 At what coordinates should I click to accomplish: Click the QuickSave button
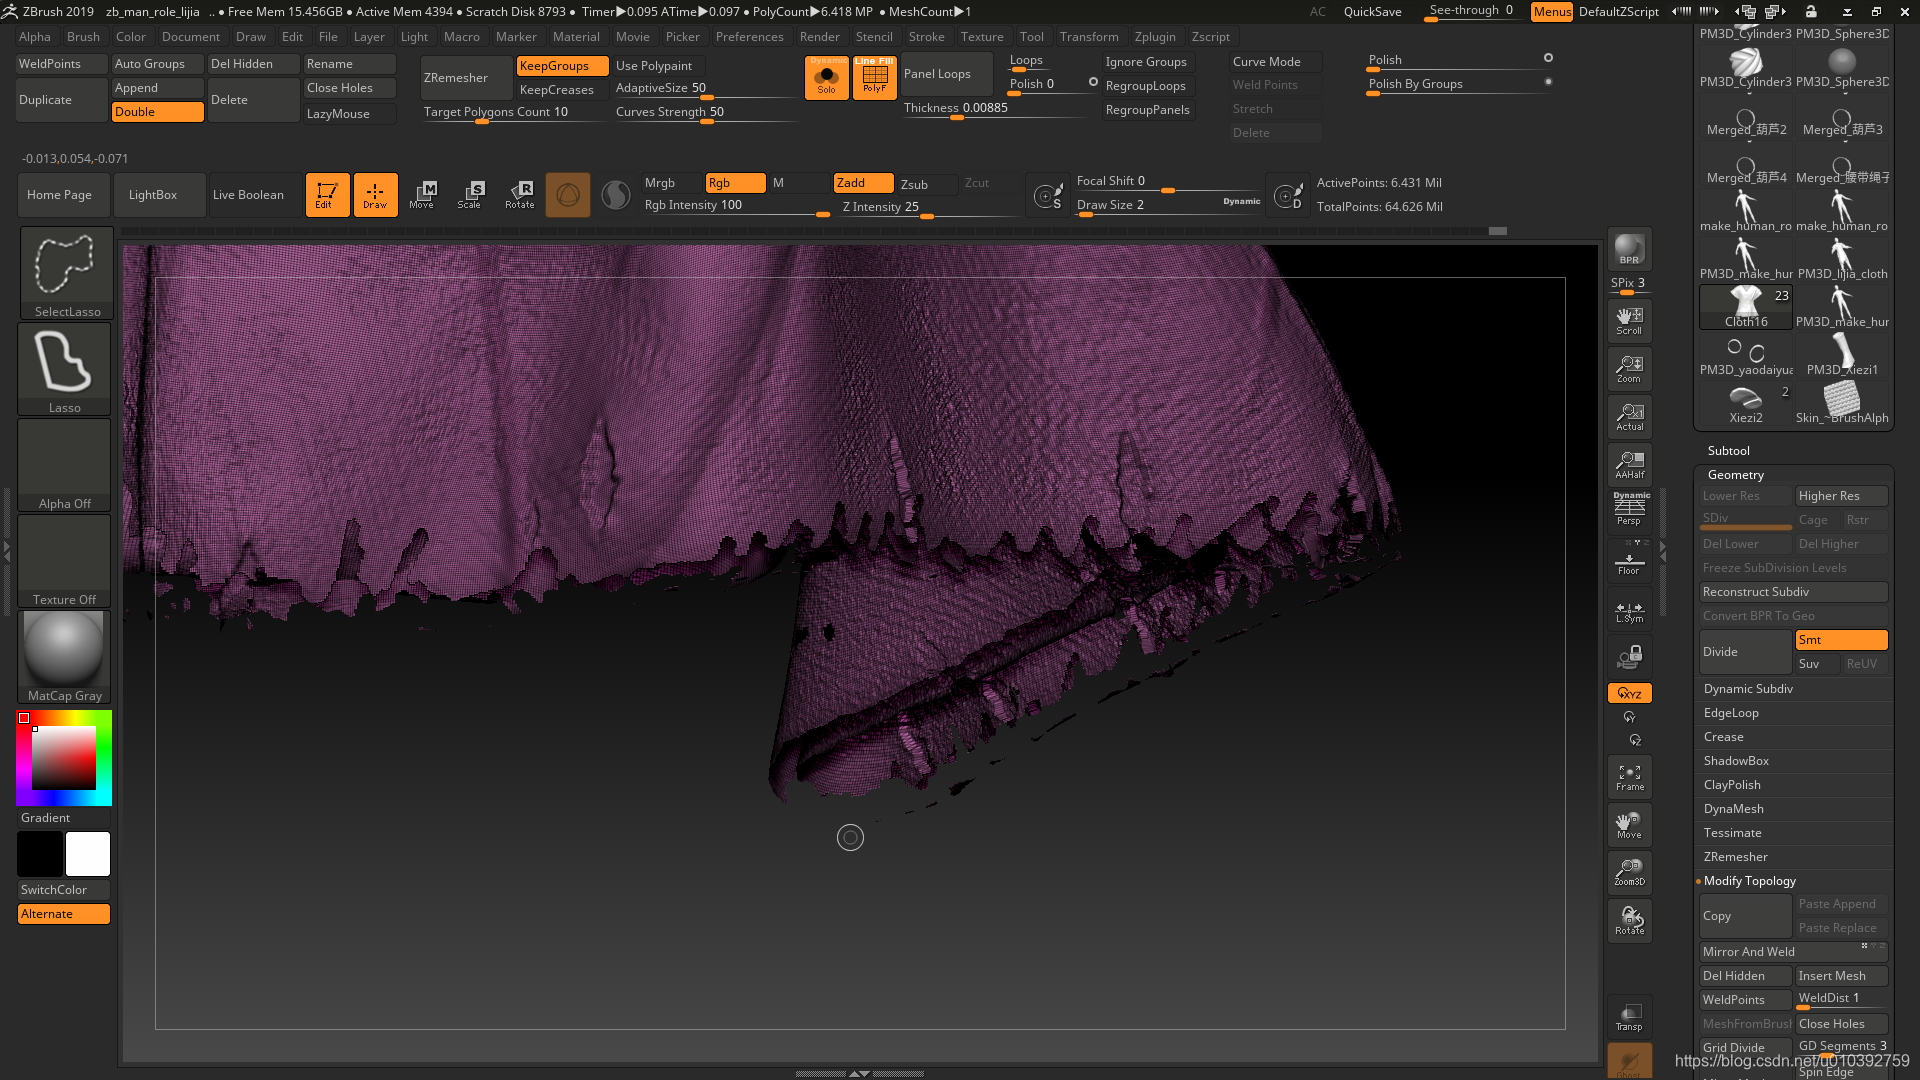[x=1371, y=12]
